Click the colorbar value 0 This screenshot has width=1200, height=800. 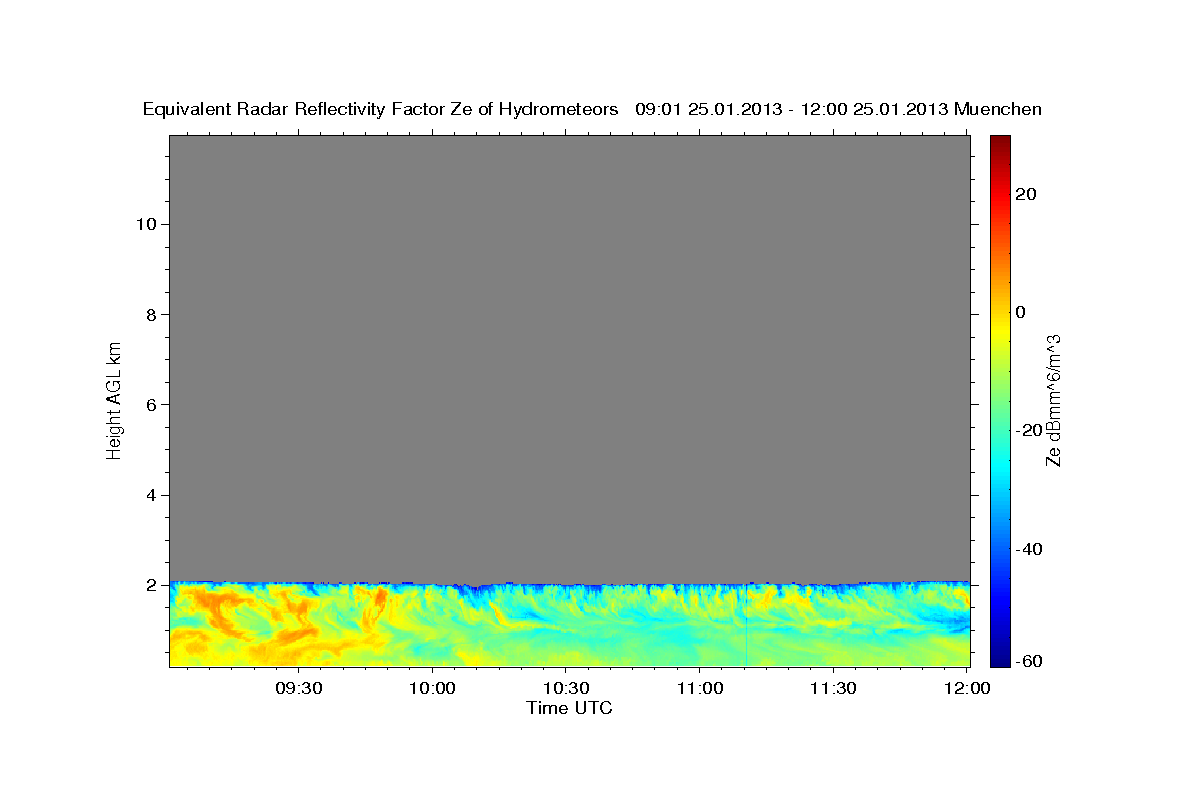coord(1022,312)
